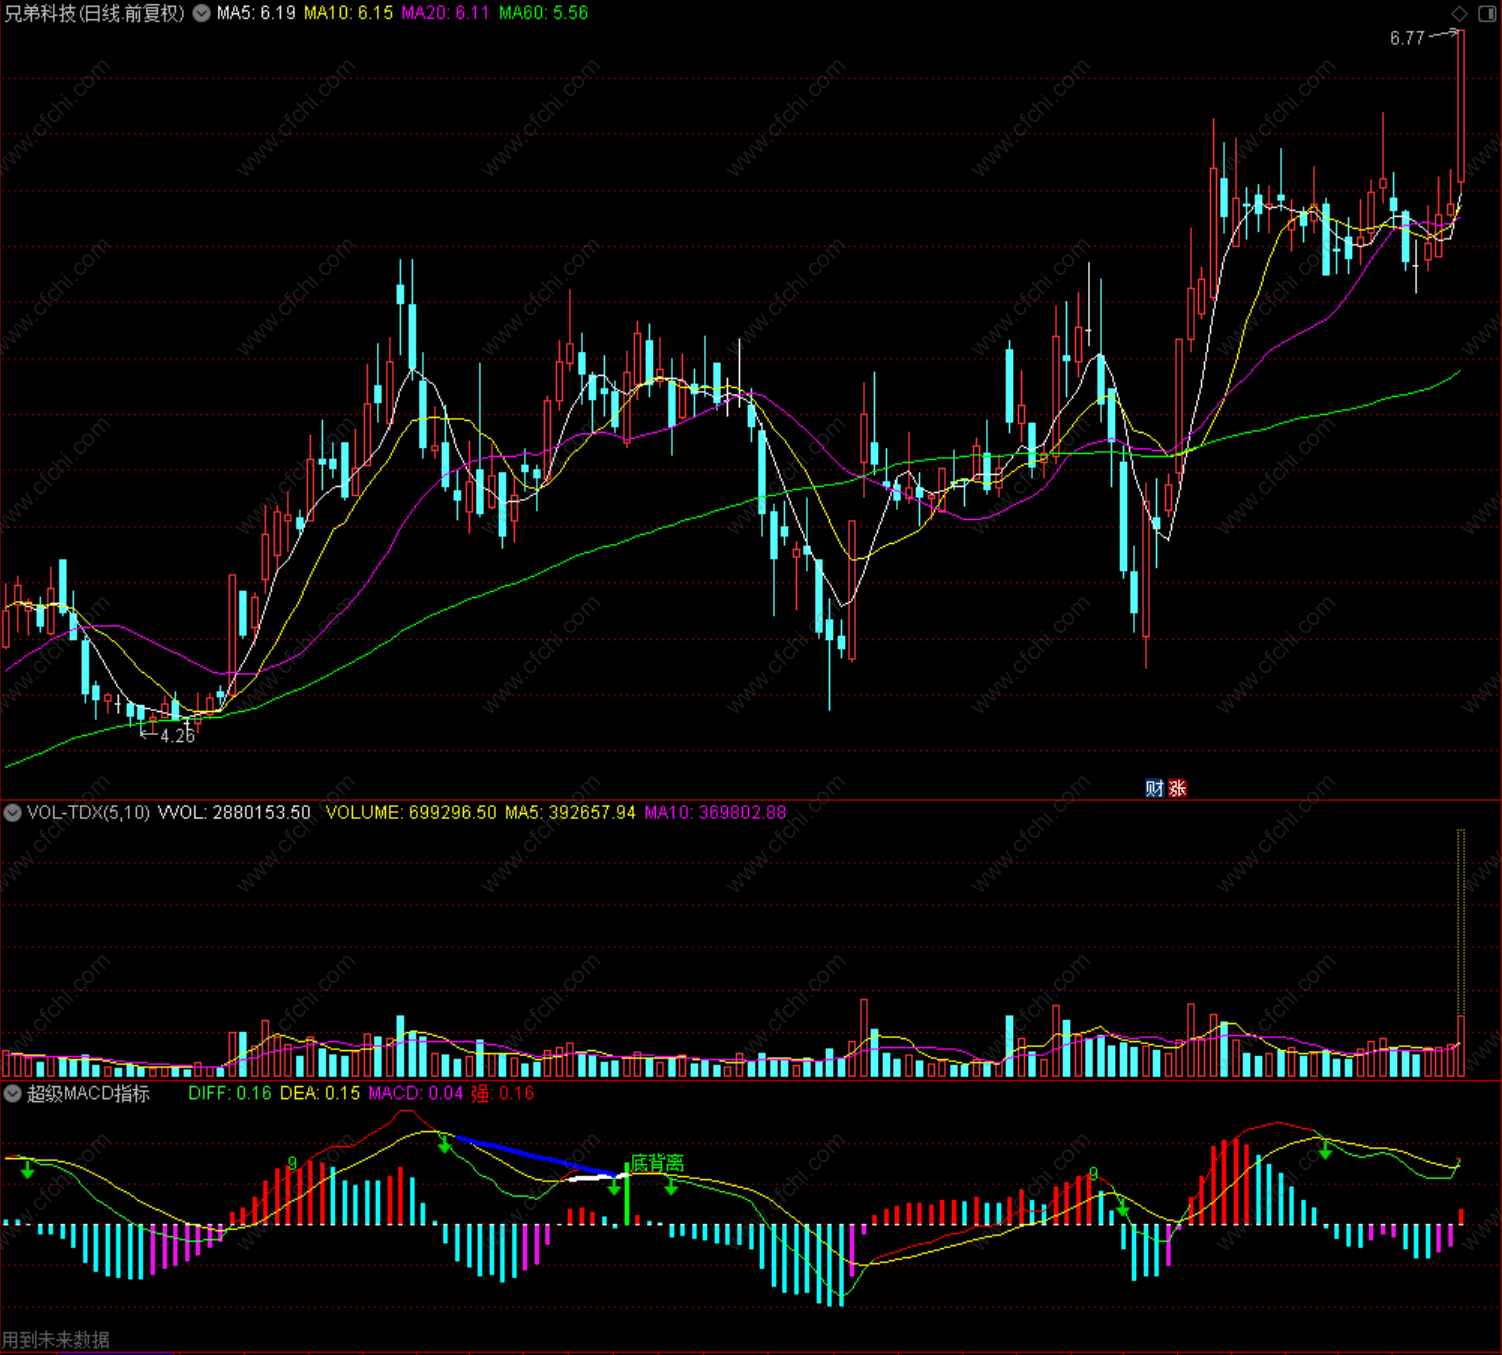This screenshot has height=1355, width=1502.
Task: Open the VOL-TDX indicator dropdown arrow
Action: click(12, 812)
